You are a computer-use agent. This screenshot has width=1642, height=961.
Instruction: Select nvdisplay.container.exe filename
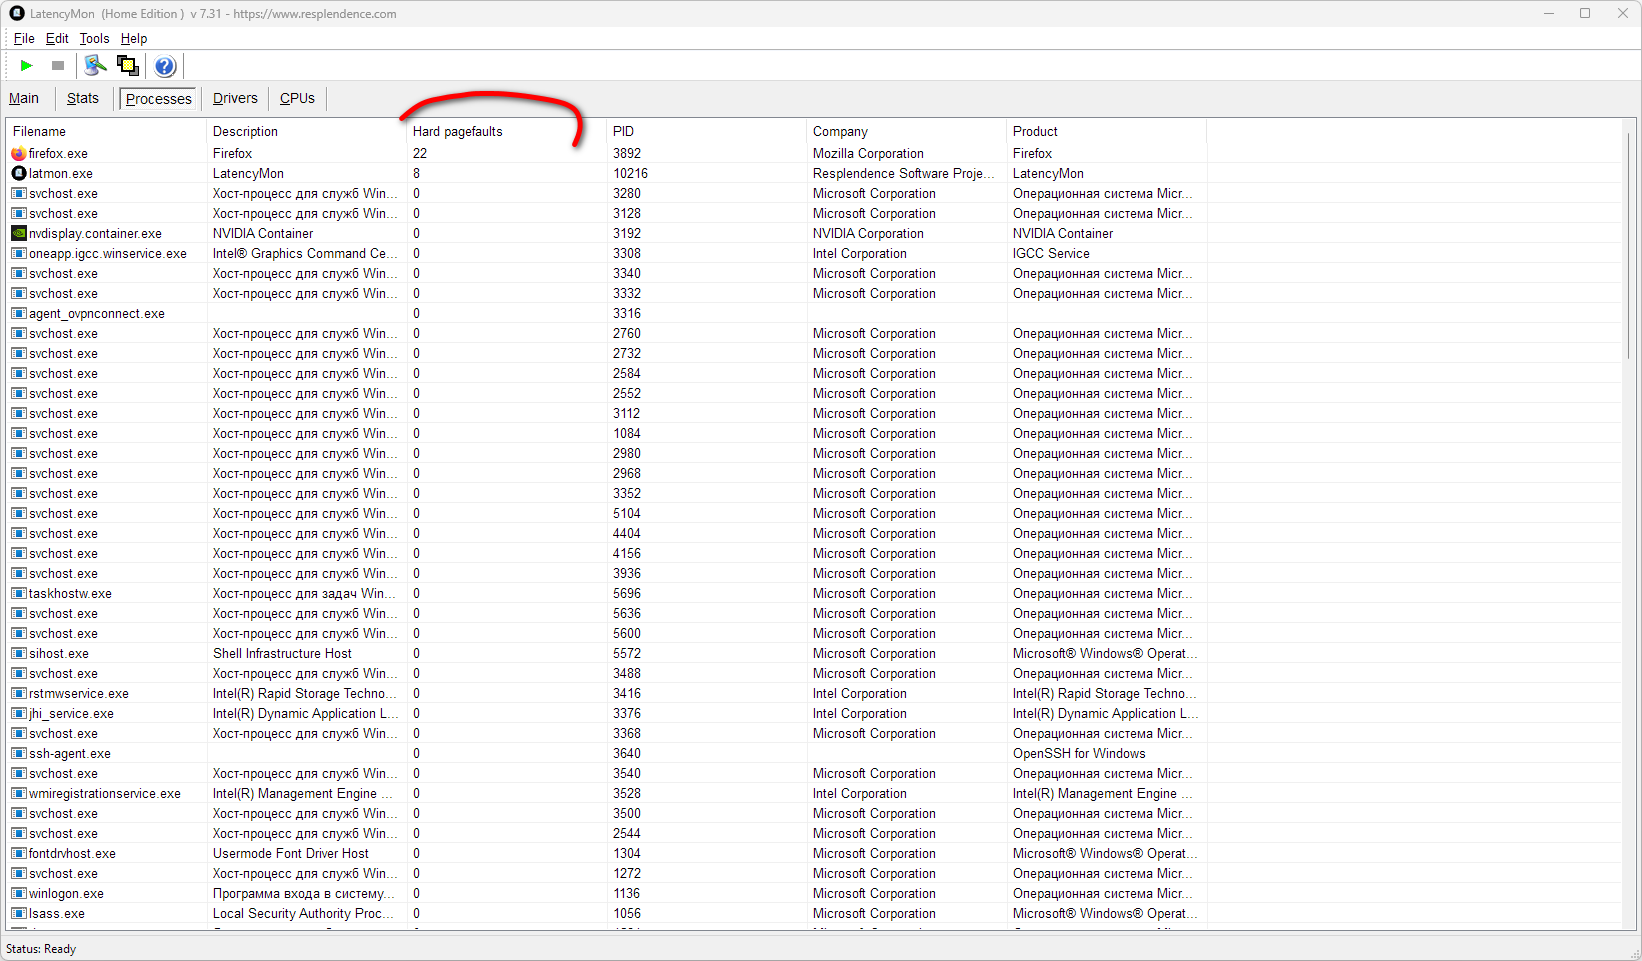tap(95, 234)
